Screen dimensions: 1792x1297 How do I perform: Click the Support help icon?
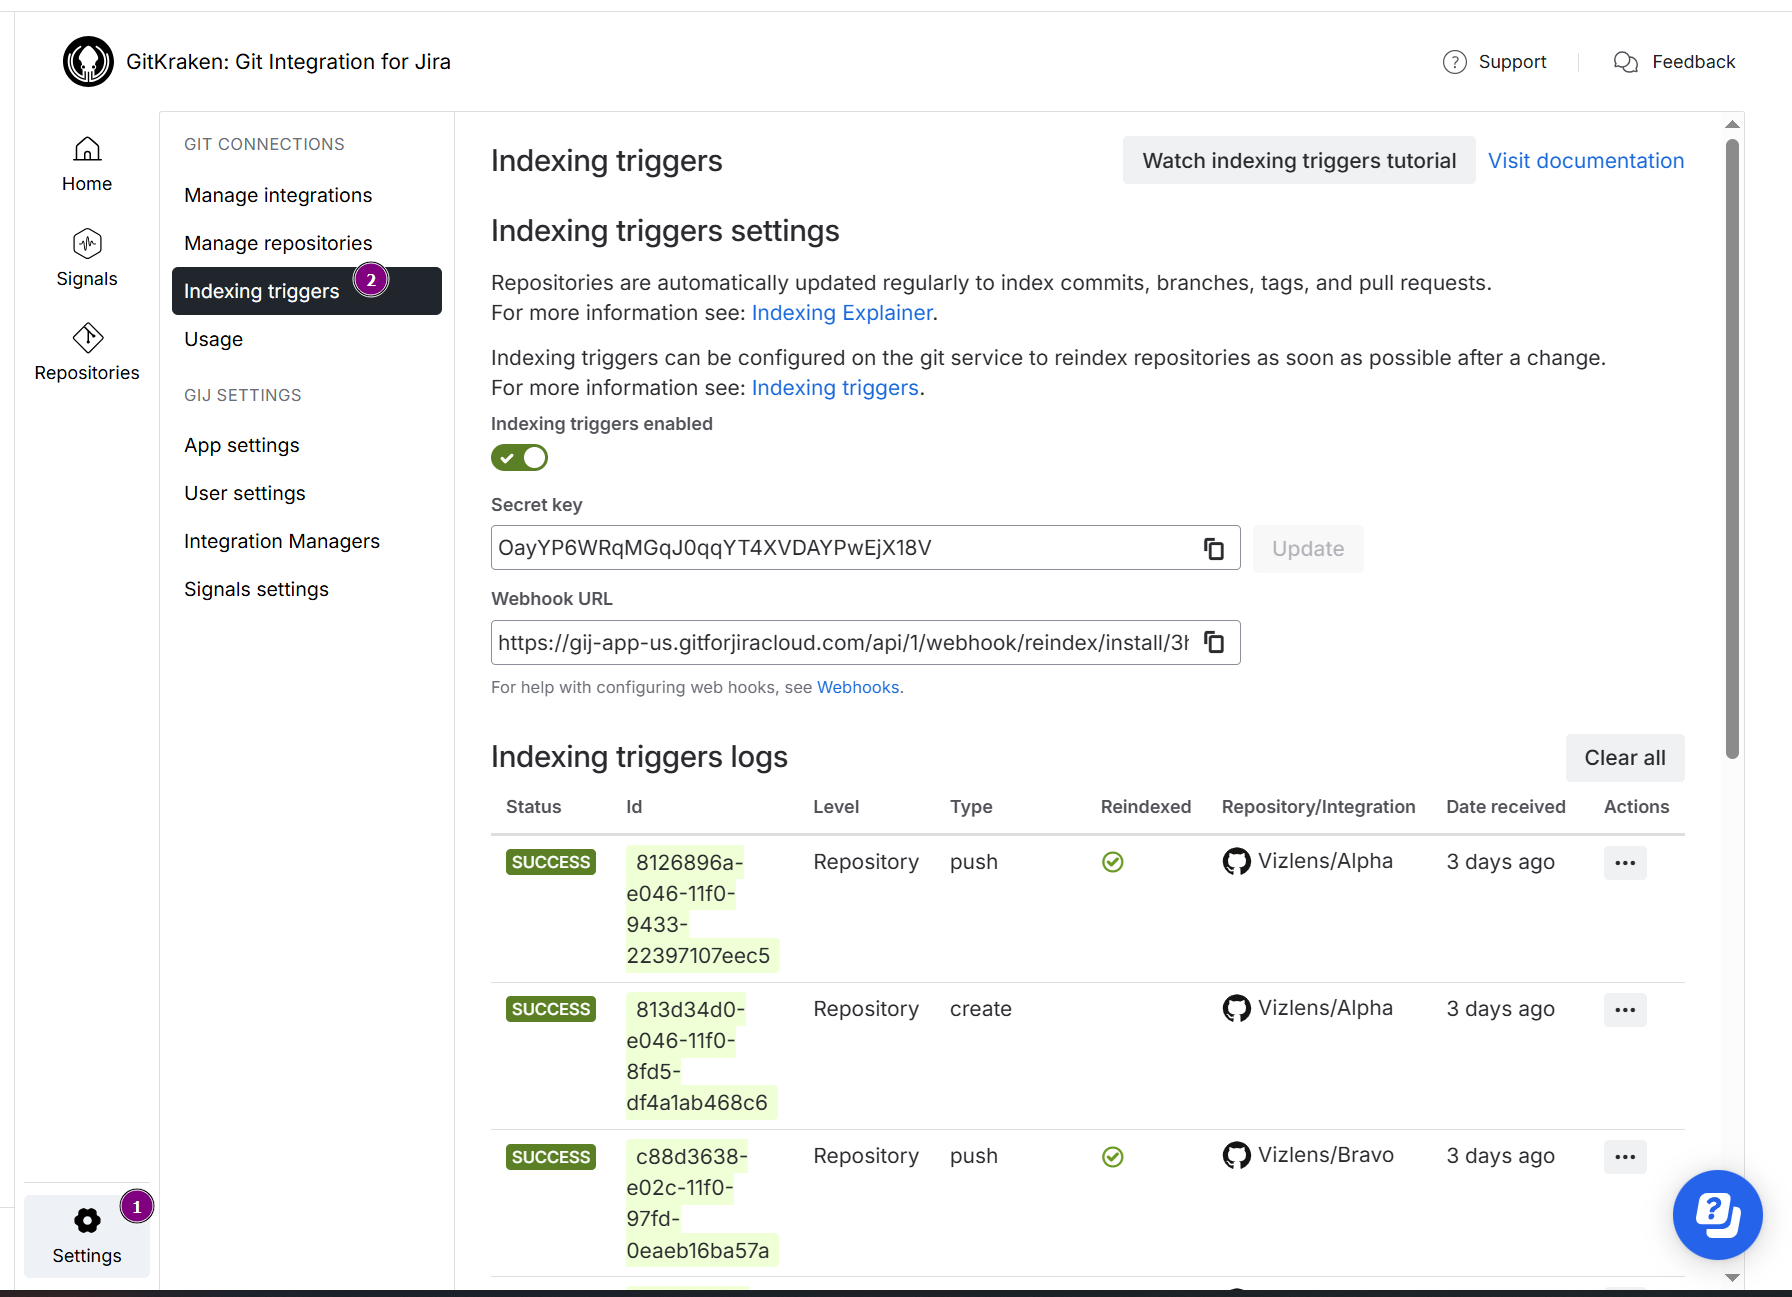point(1454,62)
